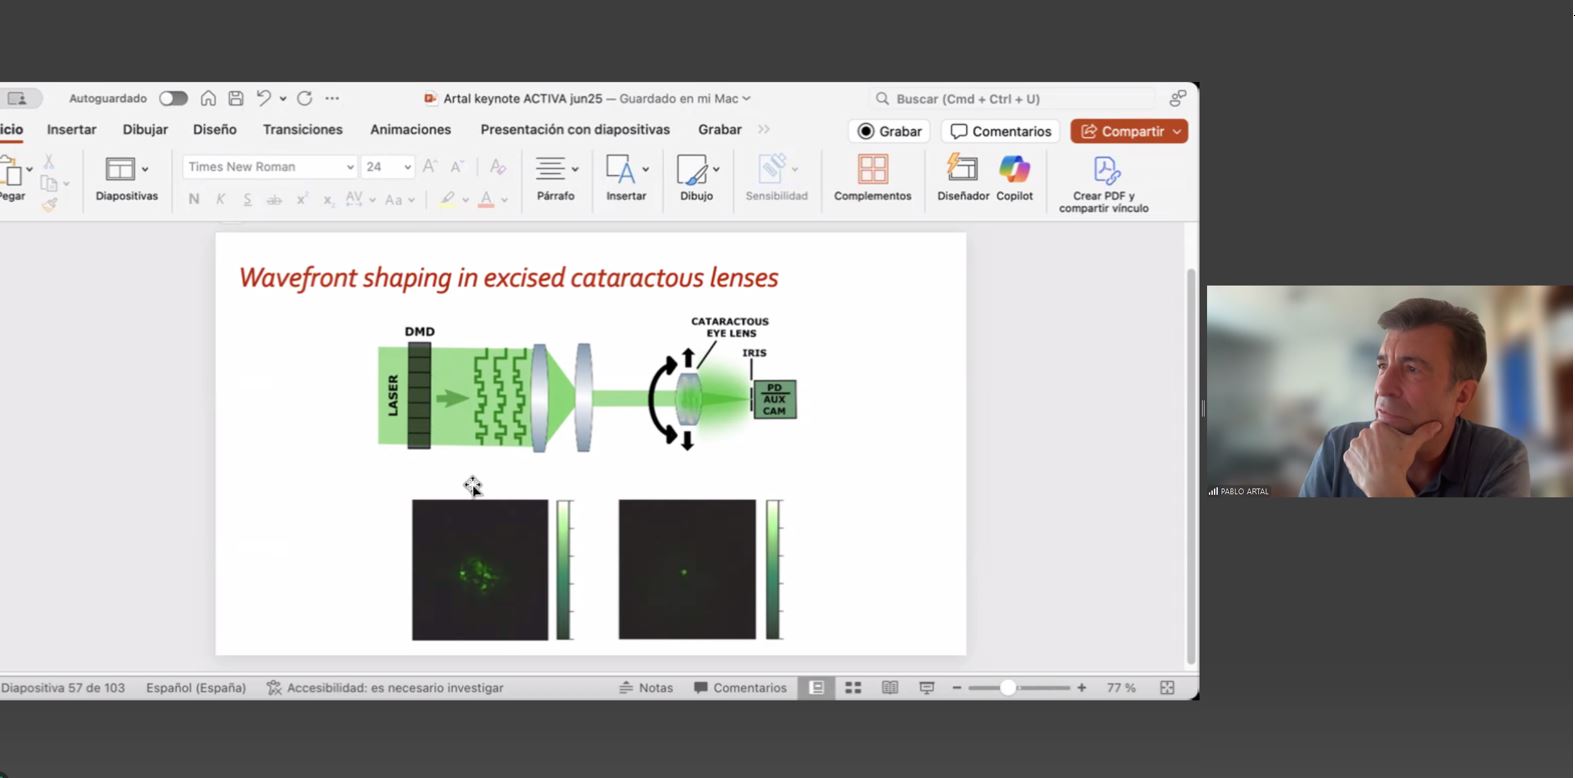This screenshot has height=778, width=1575.
Task: Redo the last action
Action: (x=305, y=98)
